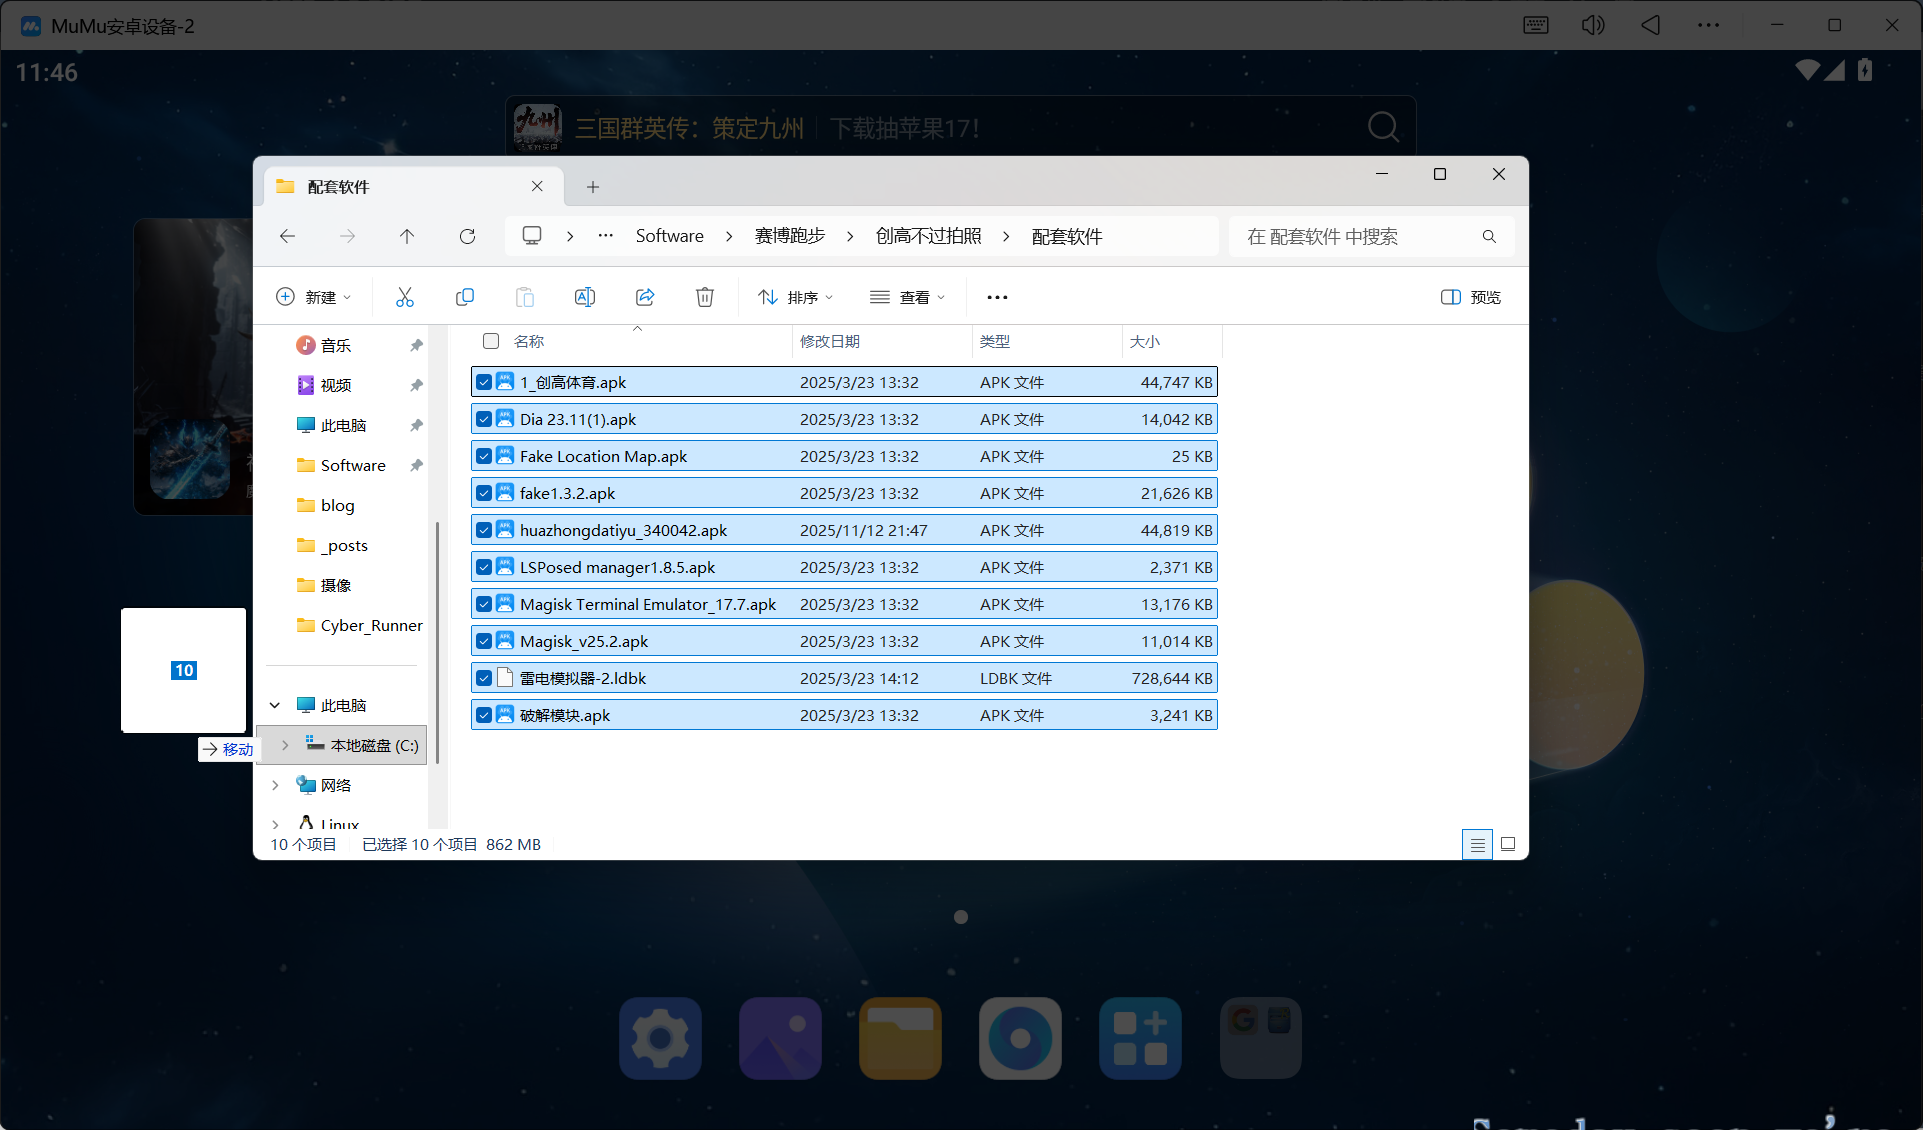This screenshot has height=1130, width=1923.
Task: Click the Delete trash icon
Action: pyautogui.click(x=705, y=297)
